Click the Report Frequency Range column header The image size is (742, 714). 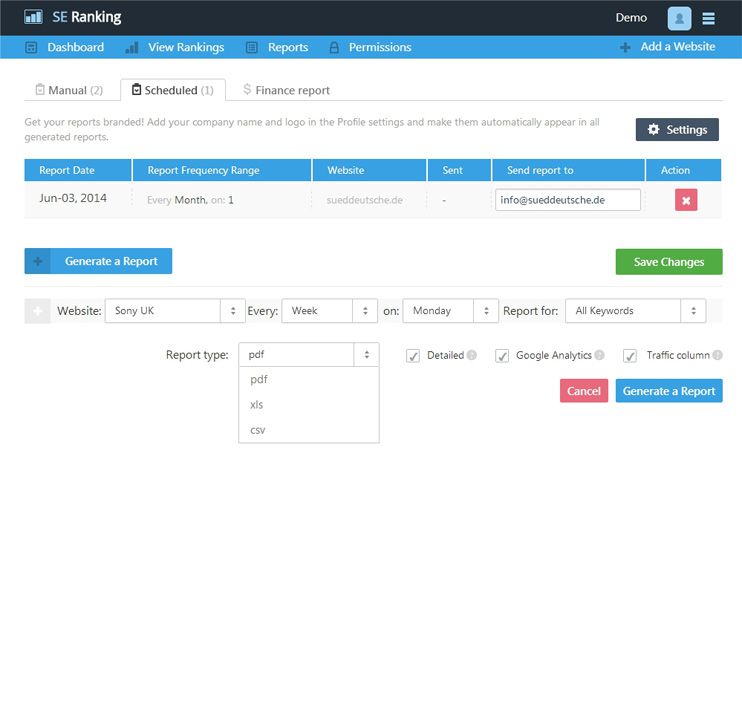point(222,170)
